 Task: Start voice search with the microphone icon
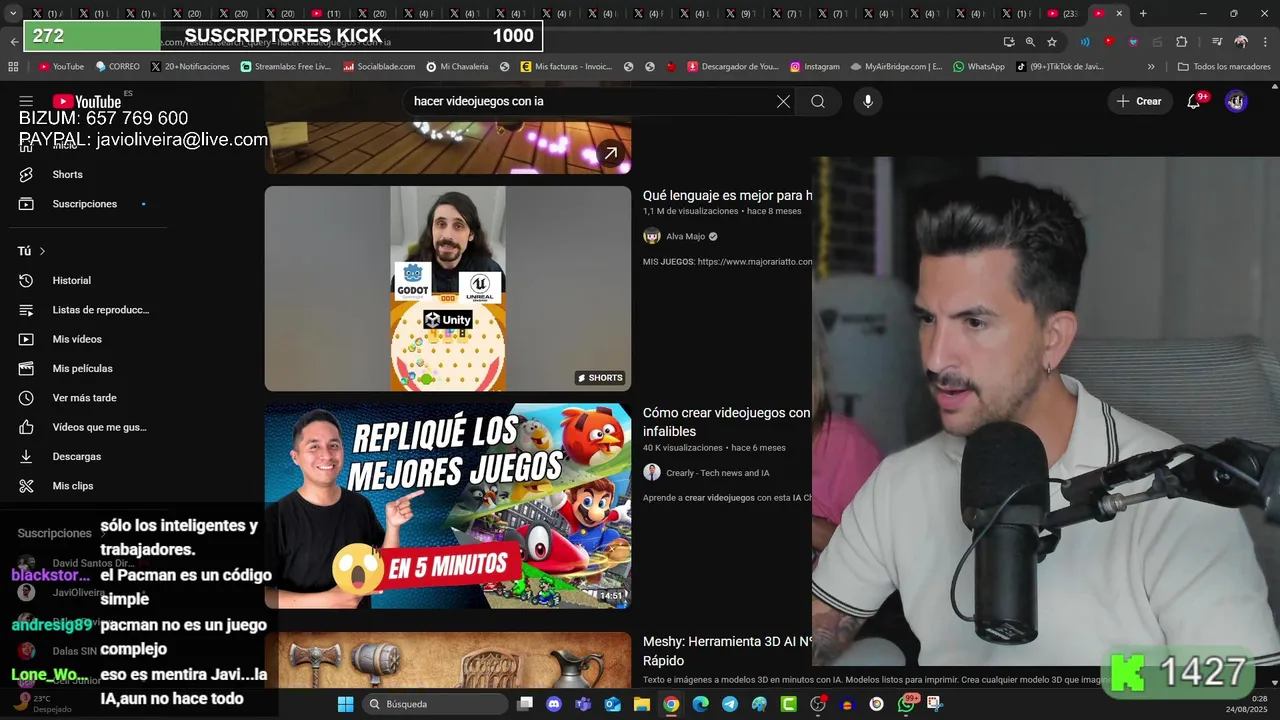tap(868, 101)
